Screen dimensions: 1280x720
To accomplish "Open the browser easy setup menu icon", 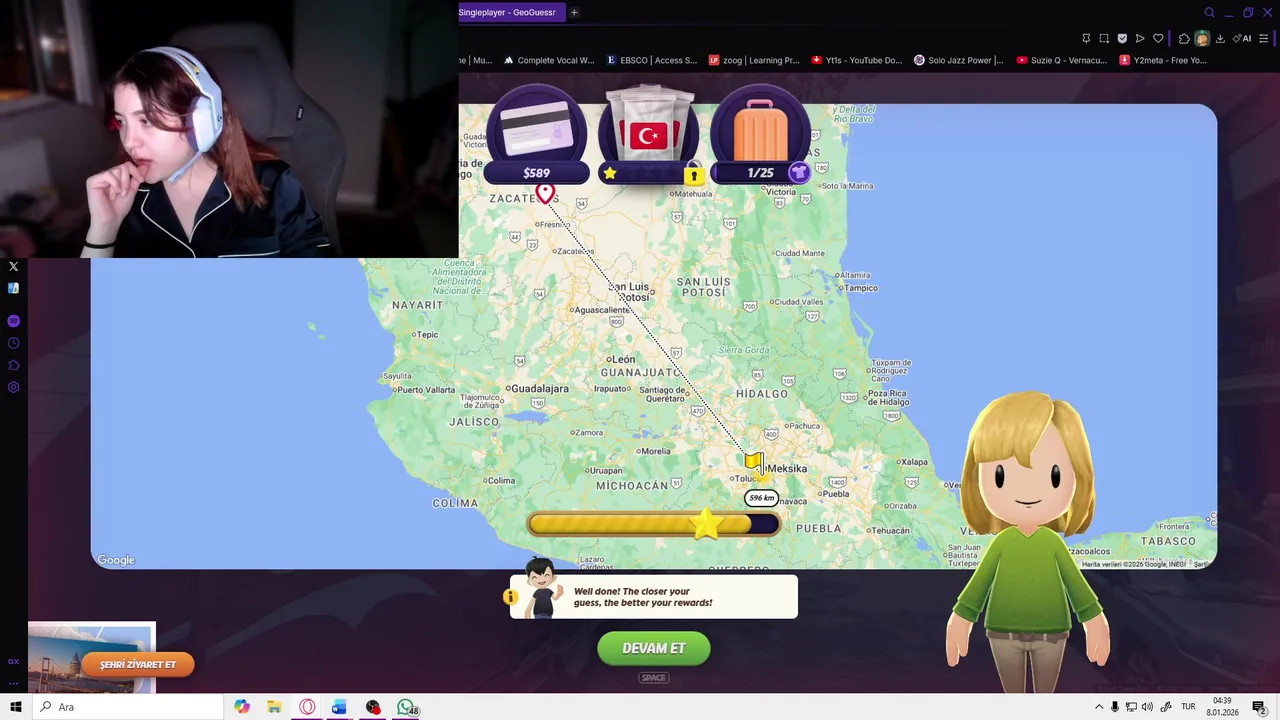I will point(1264,38).
